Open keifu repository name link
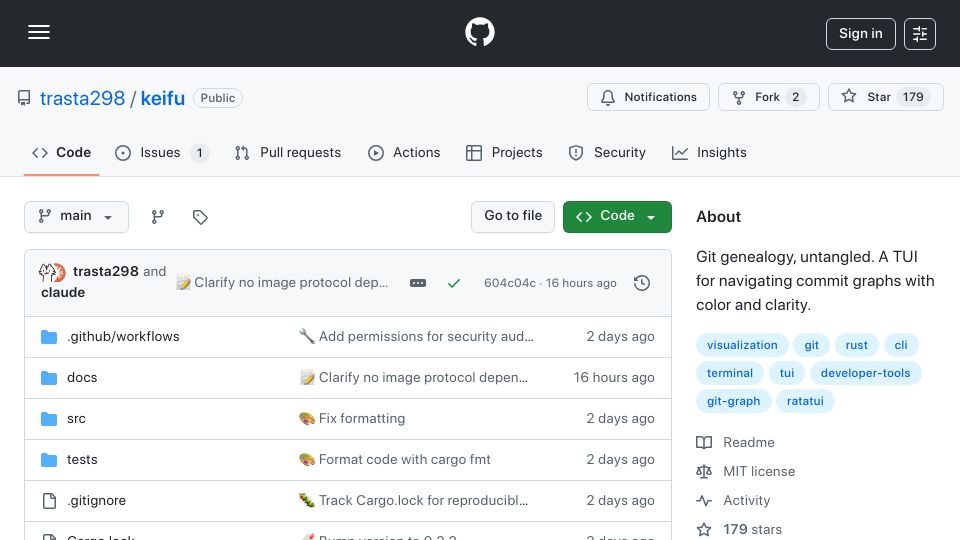 click(x=163, y=98)
